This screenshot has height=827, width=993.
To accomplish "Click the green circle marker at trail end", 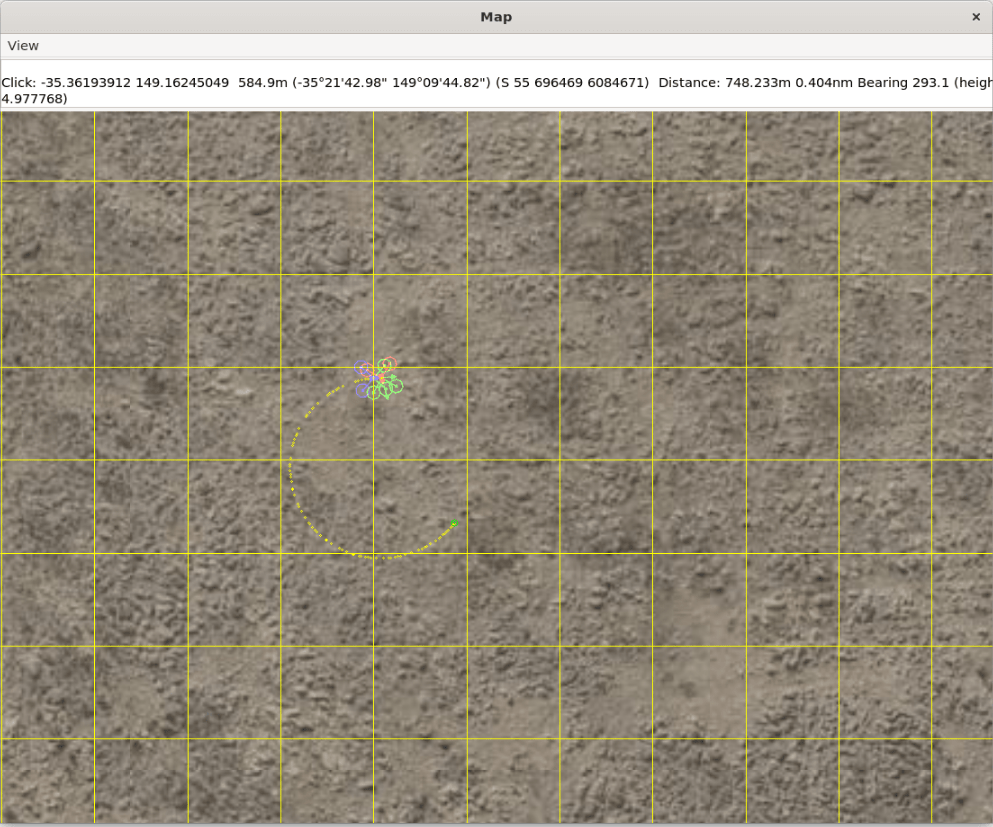I will tap(454, 523).
